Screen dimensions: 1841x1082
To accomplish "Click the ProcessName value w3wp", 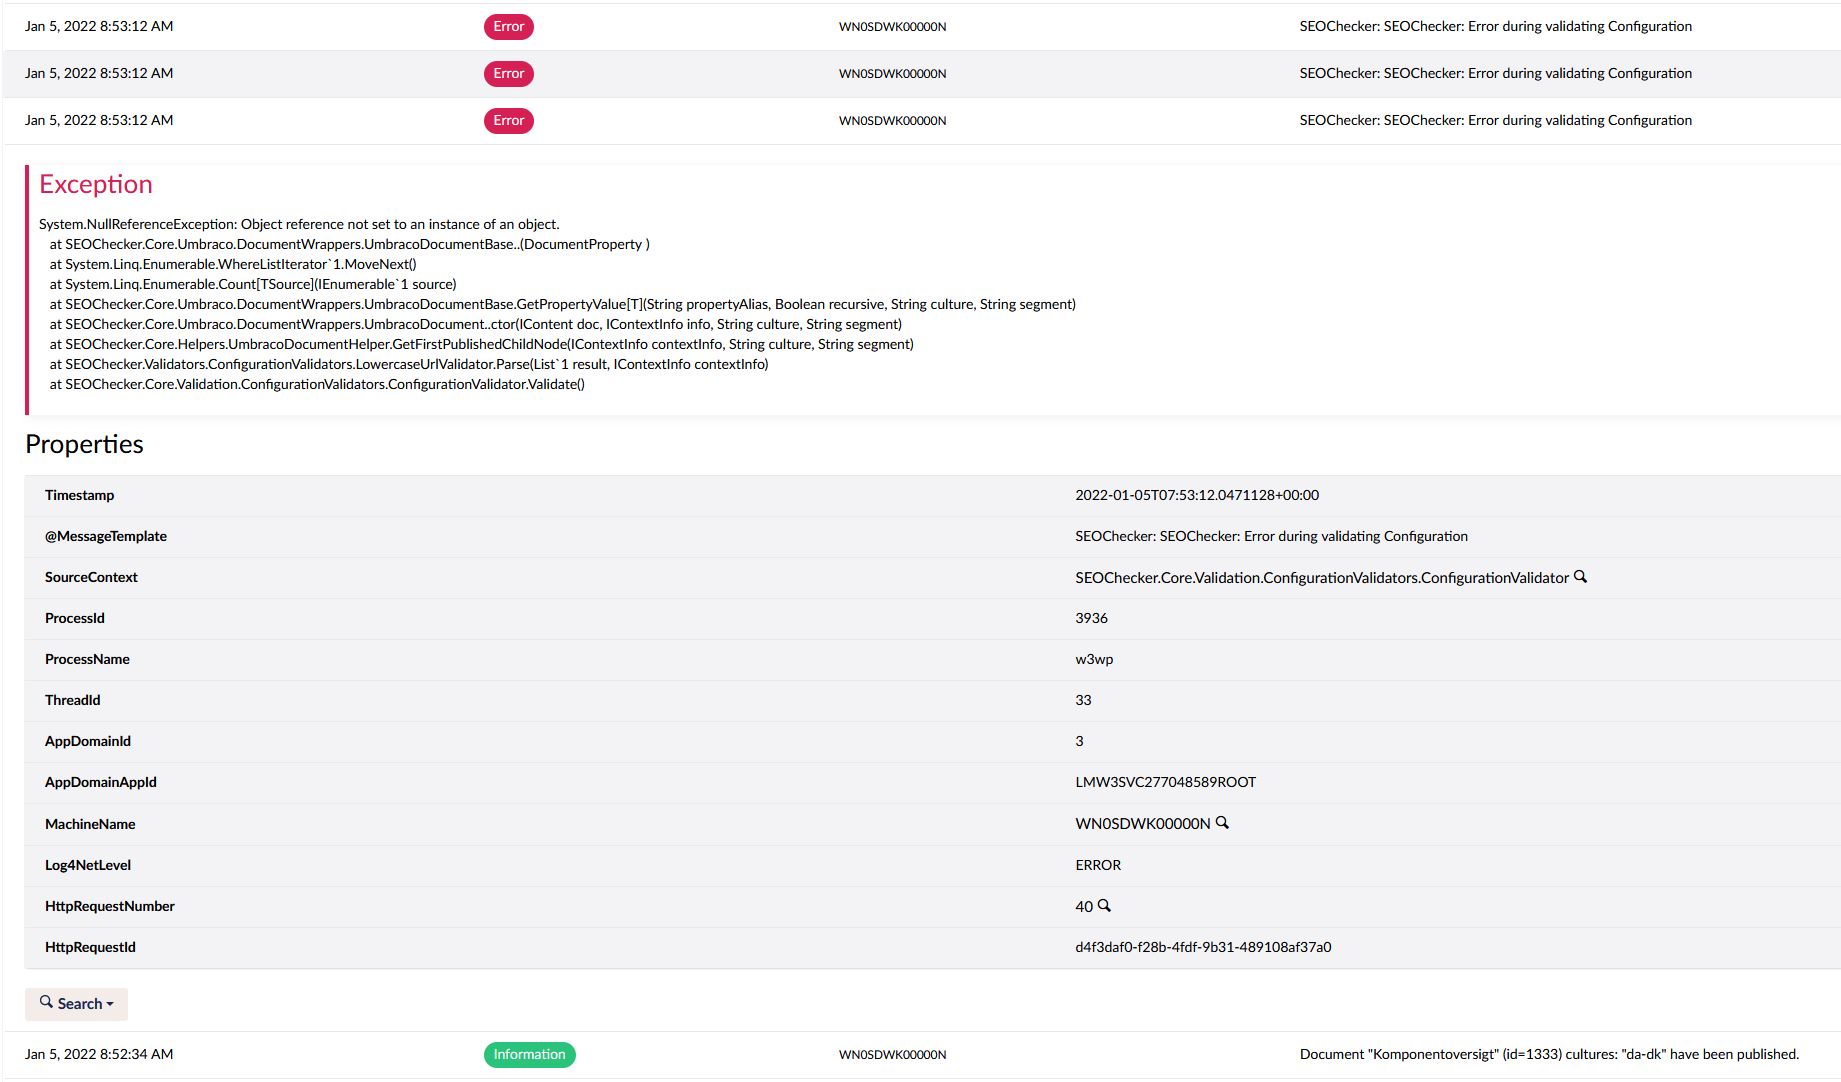I will pos(1094,659).
